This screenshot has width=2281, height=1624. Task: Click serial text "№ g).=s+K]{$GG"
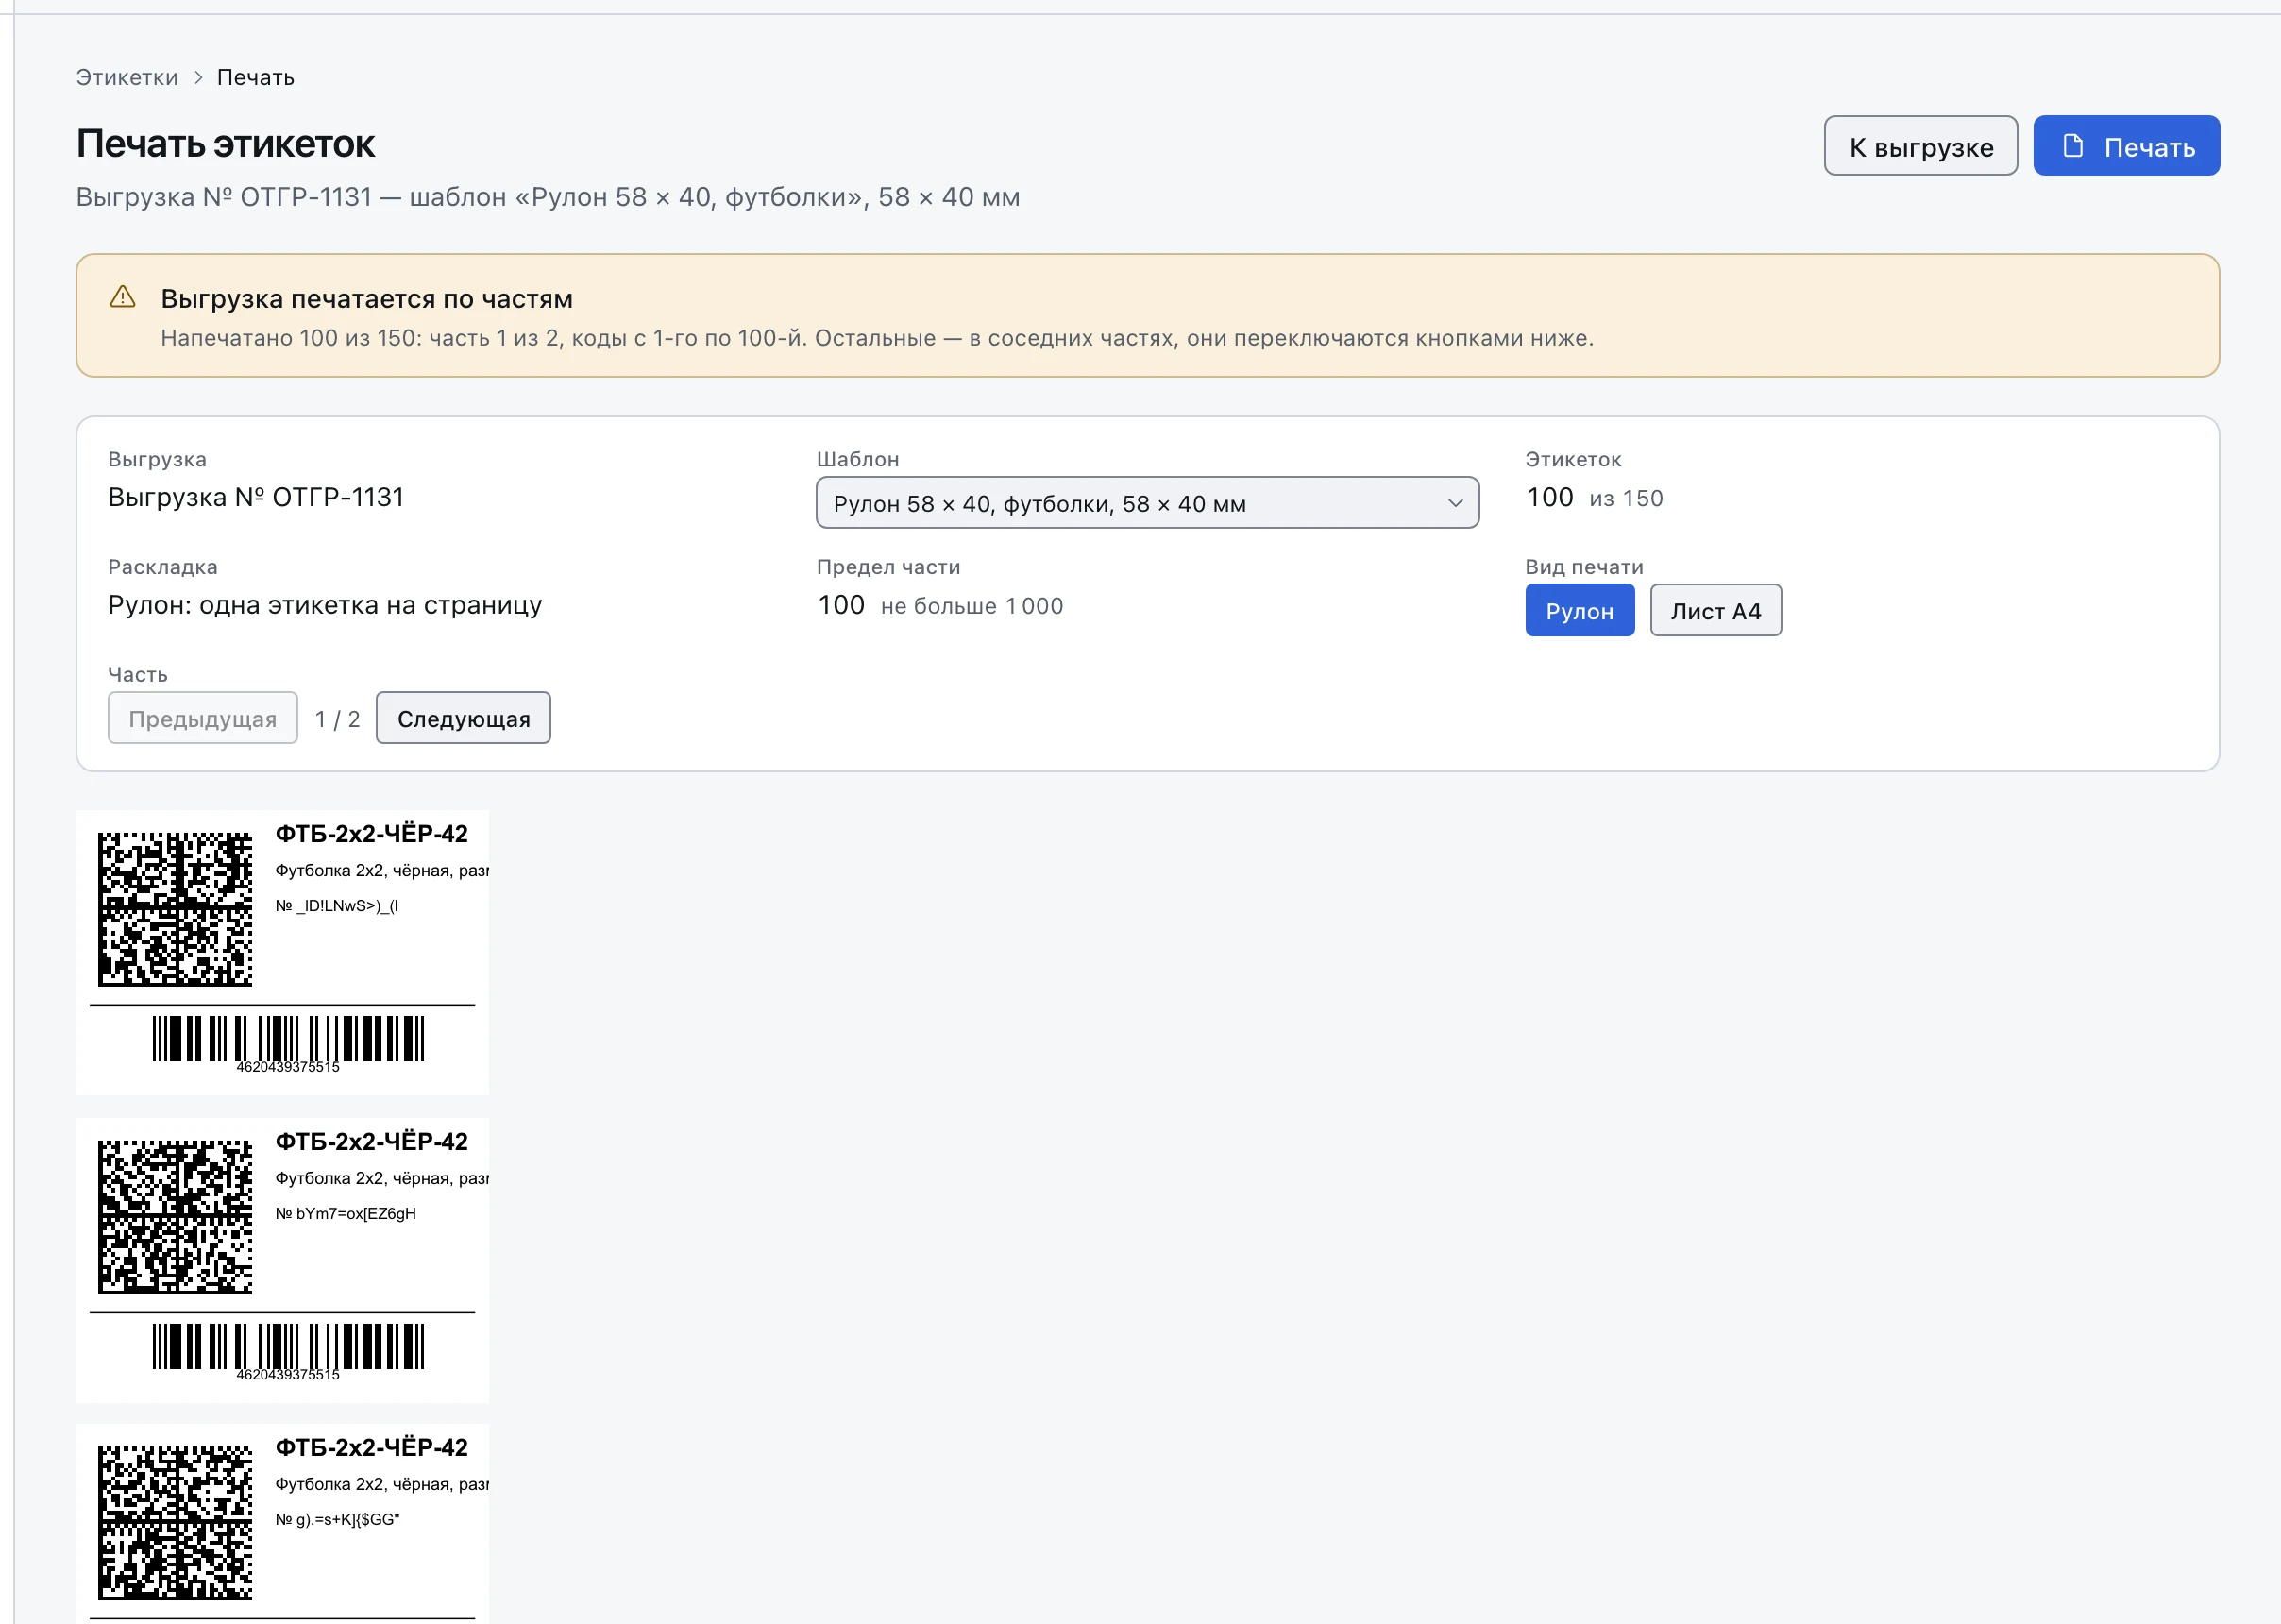(338, 1520)
